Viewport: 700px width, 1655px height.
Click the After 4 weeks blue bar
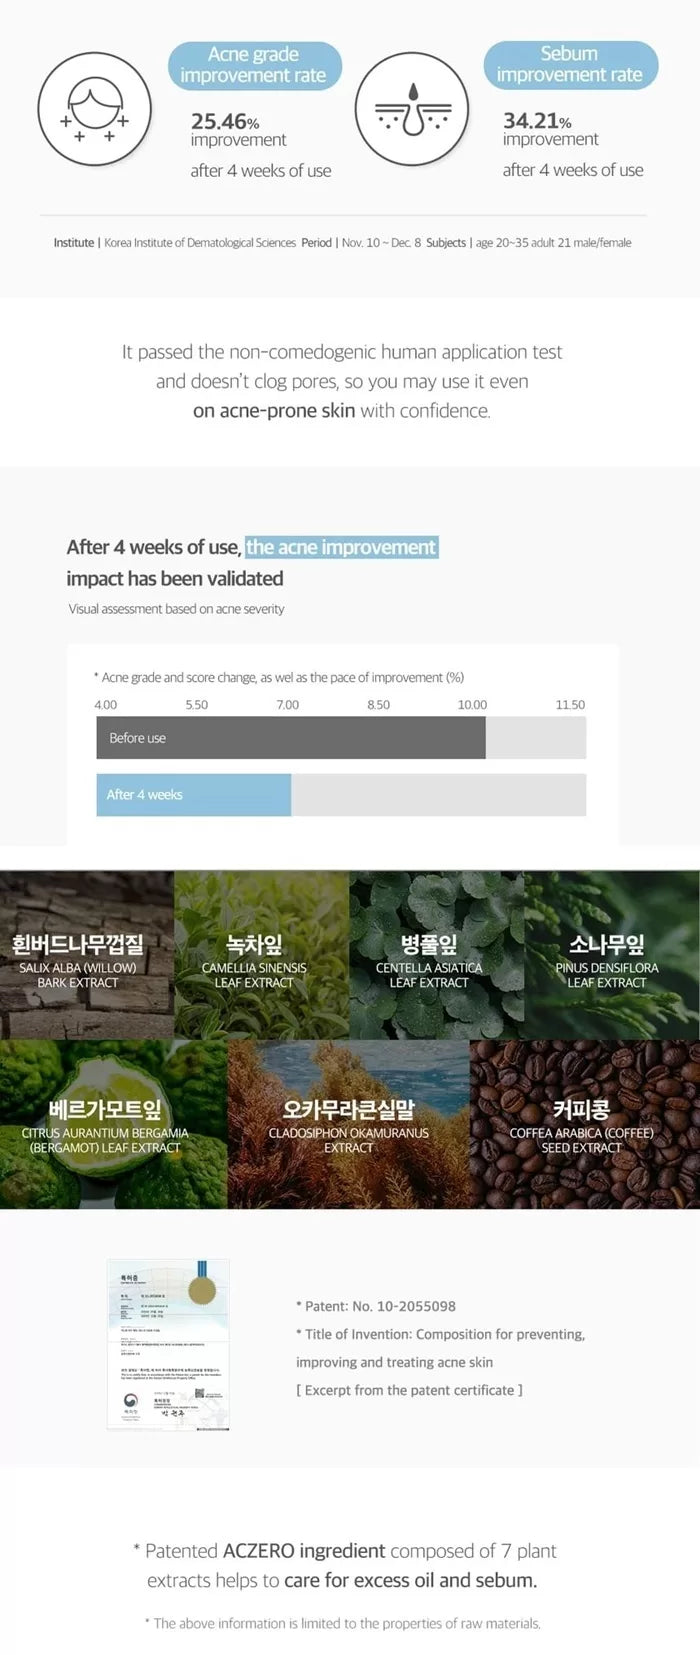point(194,794)
